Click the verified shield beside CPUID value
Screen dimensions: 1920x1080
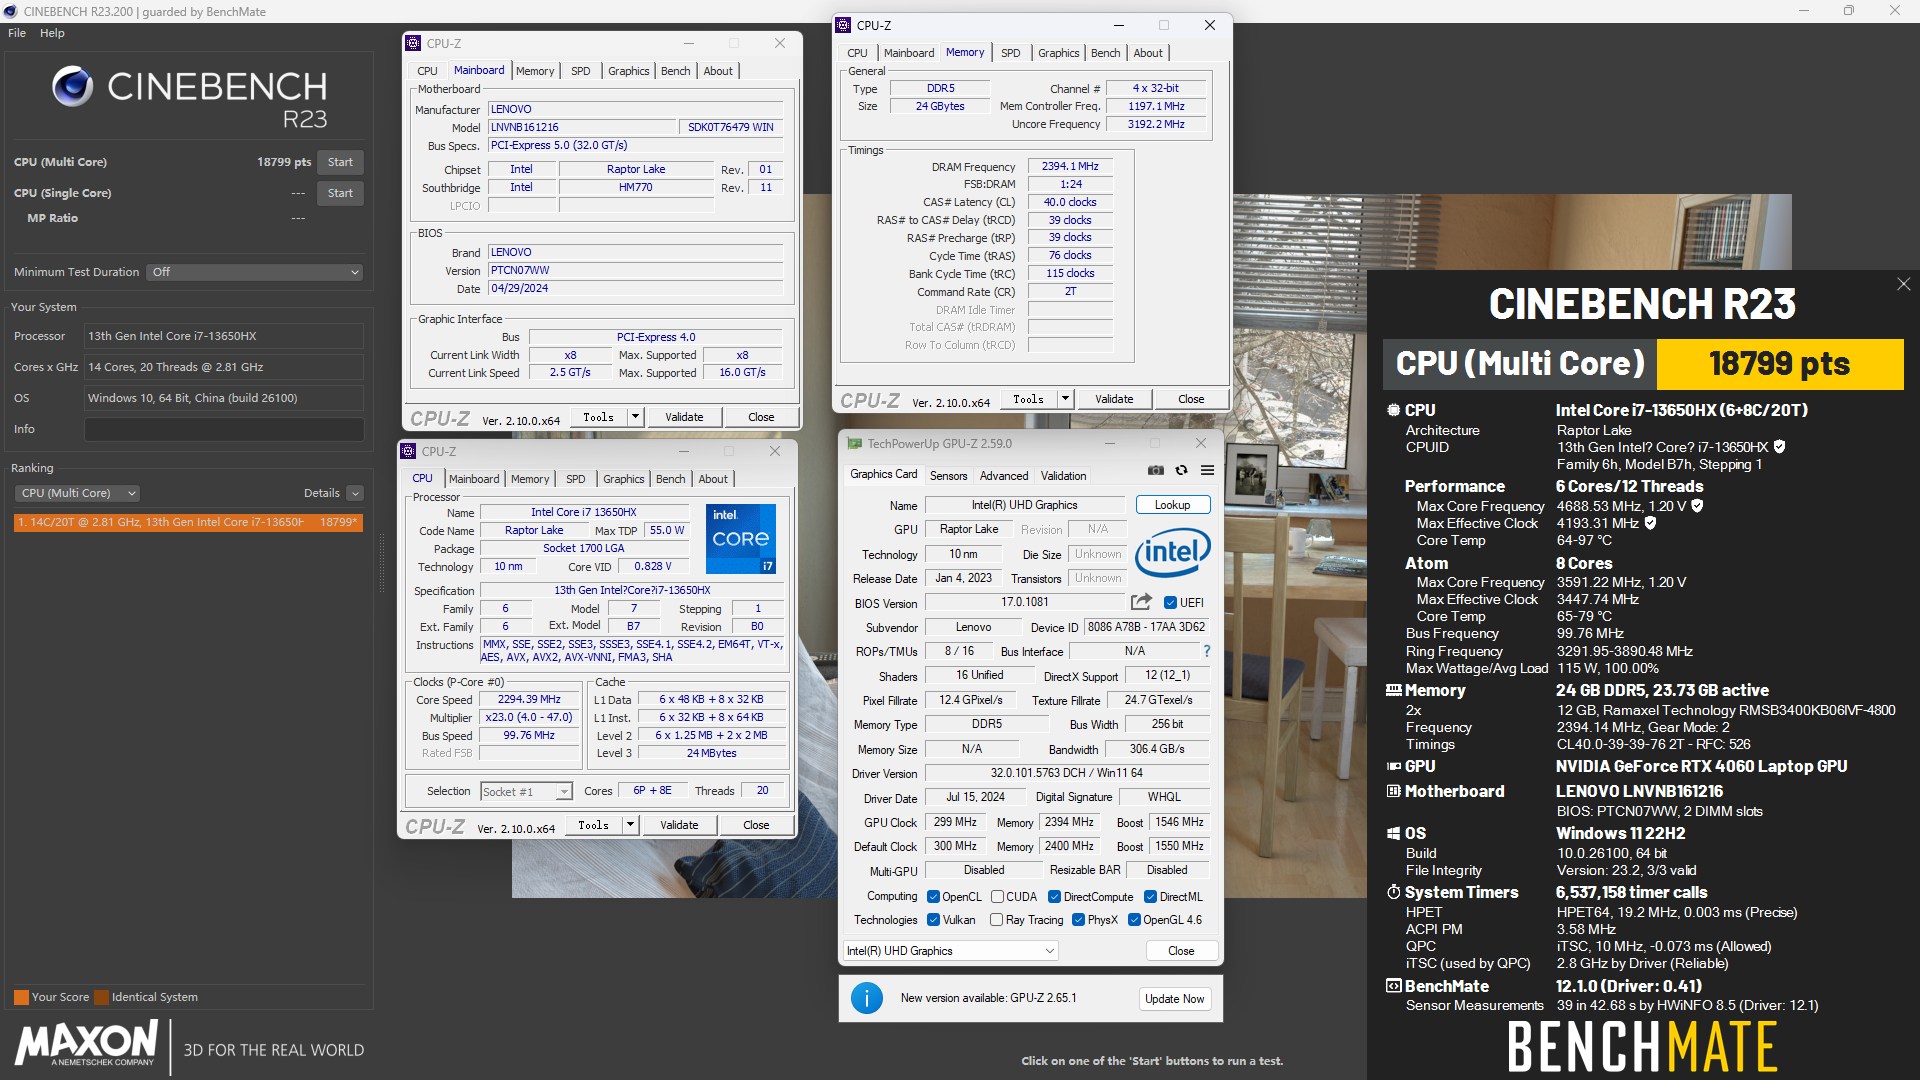point(1779,447)
